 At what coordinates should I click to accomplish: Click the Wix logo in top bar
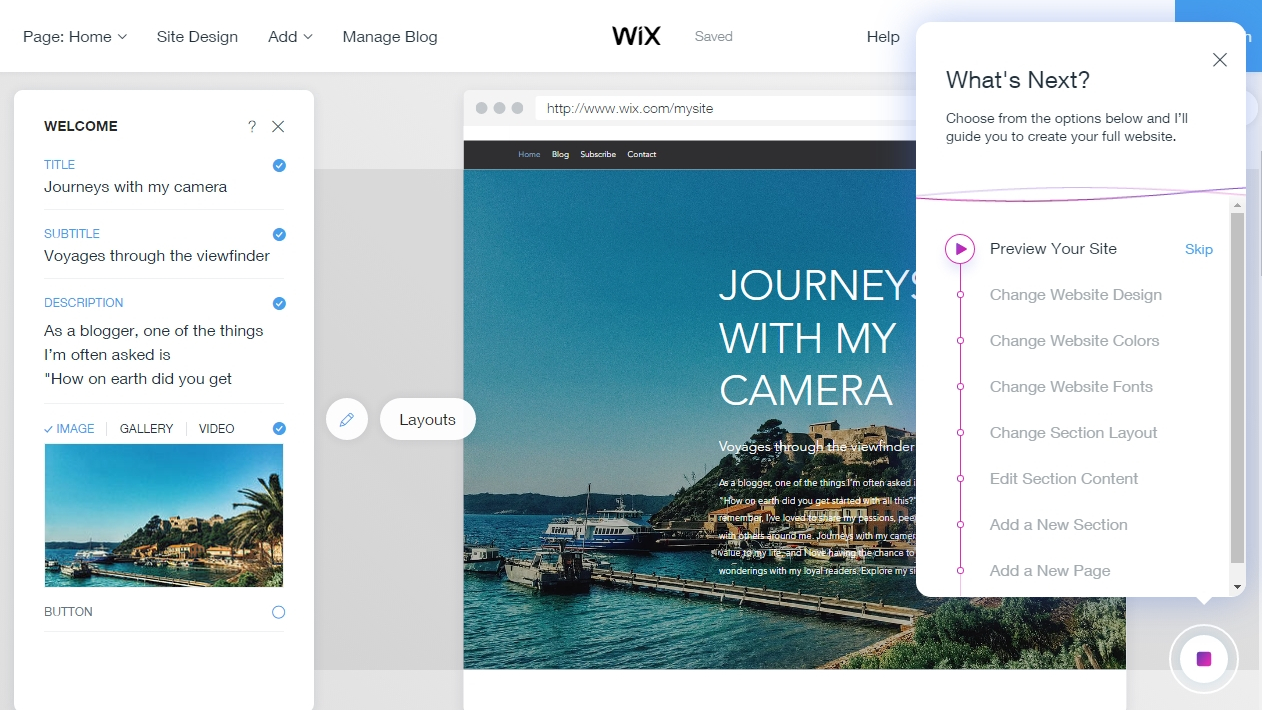coord(637,36)
